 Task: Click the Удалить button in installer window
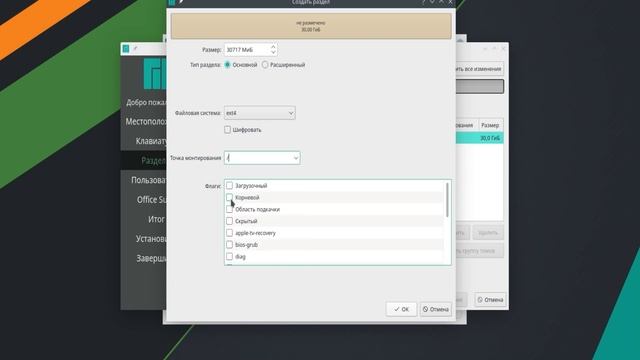[x=488, y=233]
